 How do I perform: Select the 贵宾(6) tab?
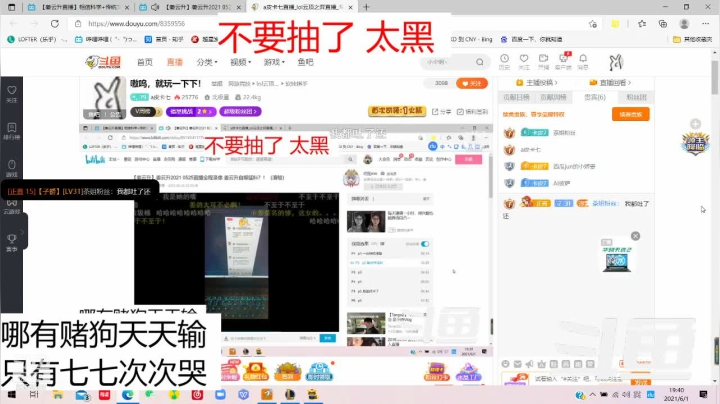tap(595, 97)
